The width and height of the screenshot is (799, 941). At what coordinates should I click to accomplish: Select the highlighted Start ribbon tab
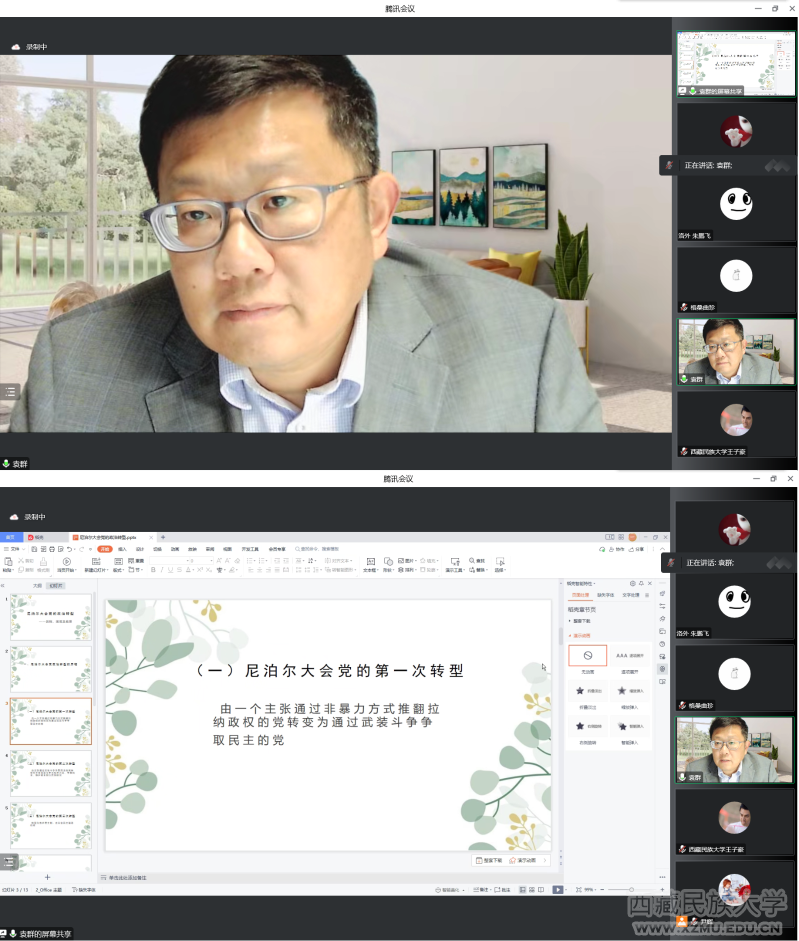click(105, 549)
